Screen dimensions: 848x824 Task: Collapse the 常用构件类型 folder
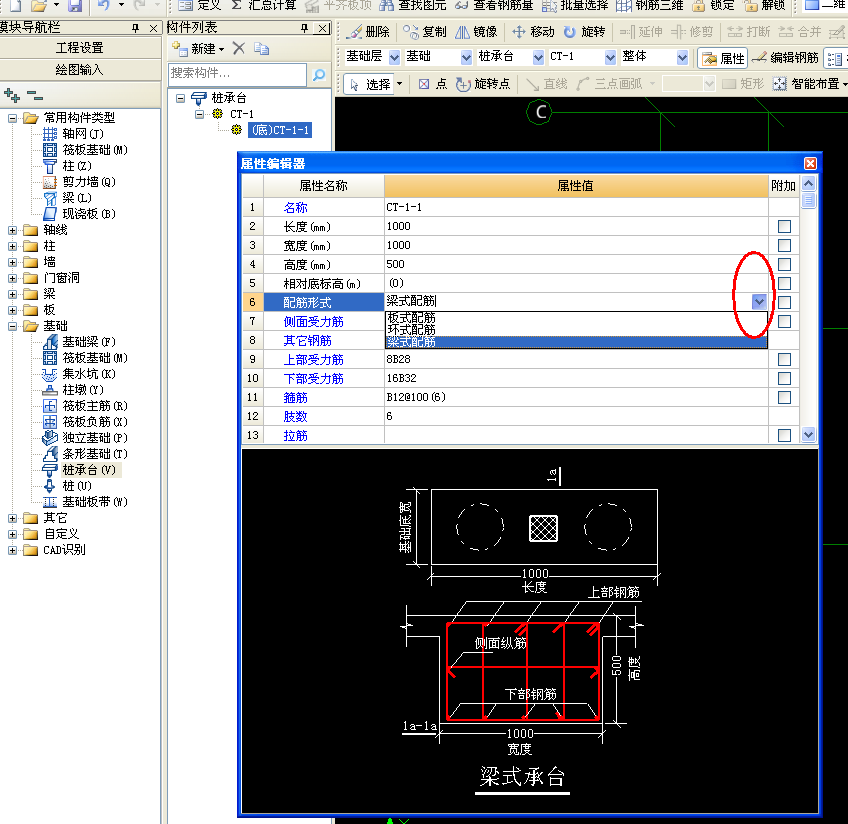pyautogui.click(x=12, y=118)
